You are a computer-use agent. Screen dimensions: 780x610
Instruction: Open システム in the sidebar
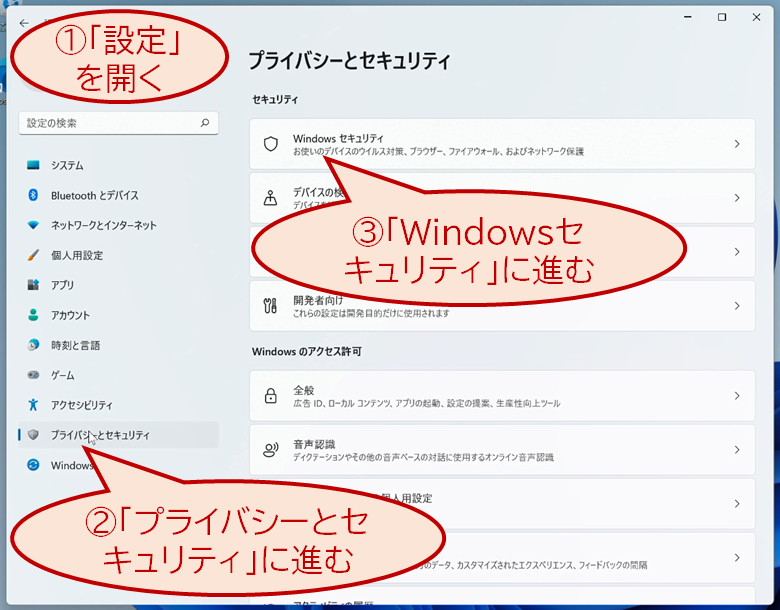(118, 165)
